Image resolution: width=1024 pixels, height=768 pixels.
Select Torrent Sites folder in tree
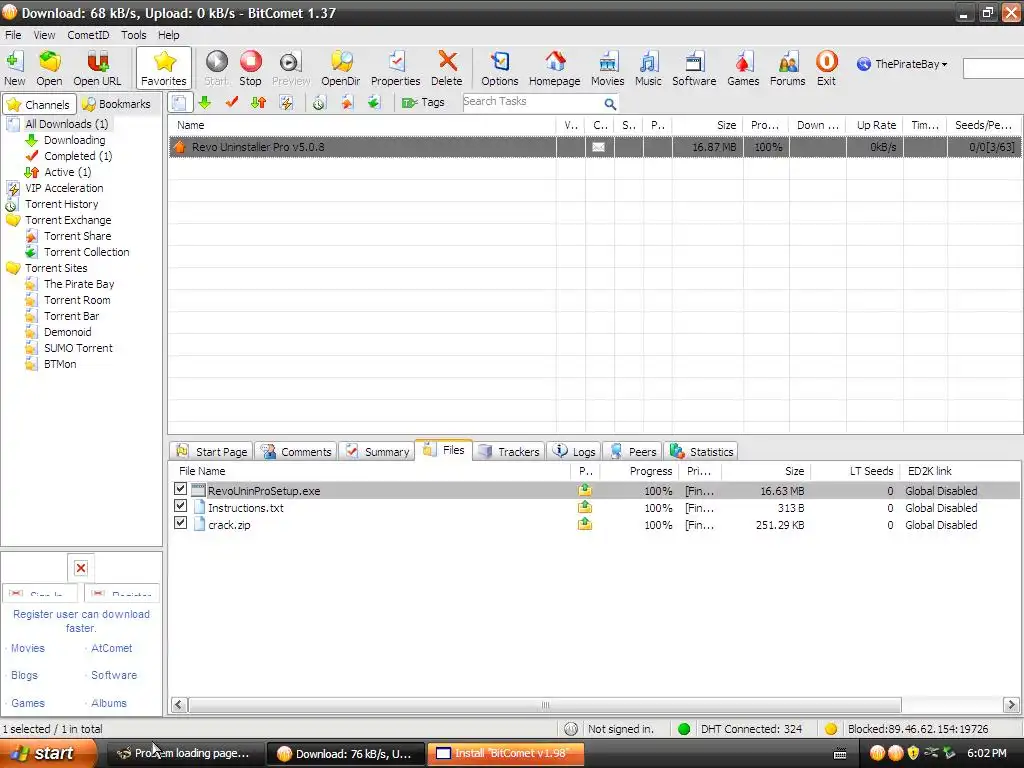click(x=56, y=268)
